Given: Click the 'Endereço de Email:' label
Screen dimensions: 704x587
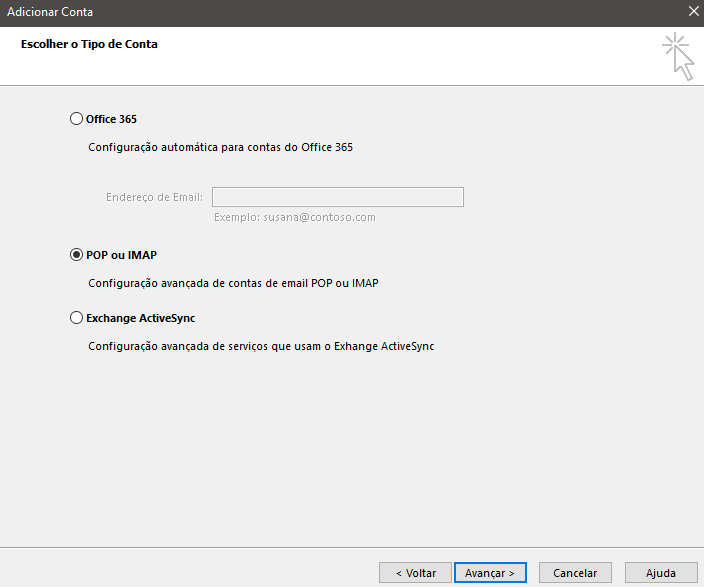Looking at the screenshot, I should pos(154,197).
